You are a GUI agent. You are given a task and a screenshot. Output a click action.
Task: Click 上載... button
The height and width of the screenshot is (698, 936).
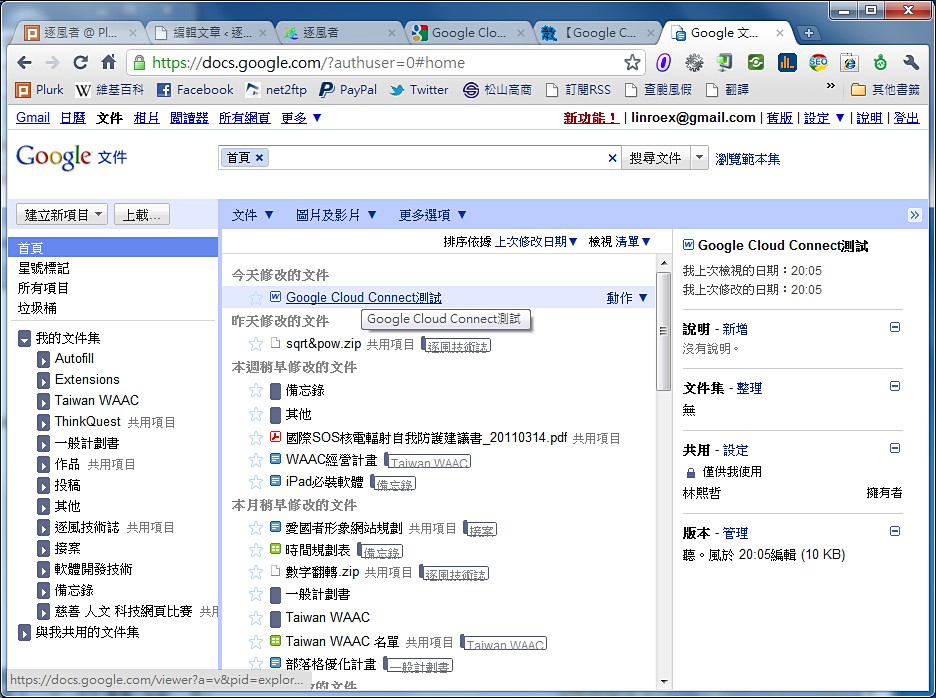coord(141,214)
